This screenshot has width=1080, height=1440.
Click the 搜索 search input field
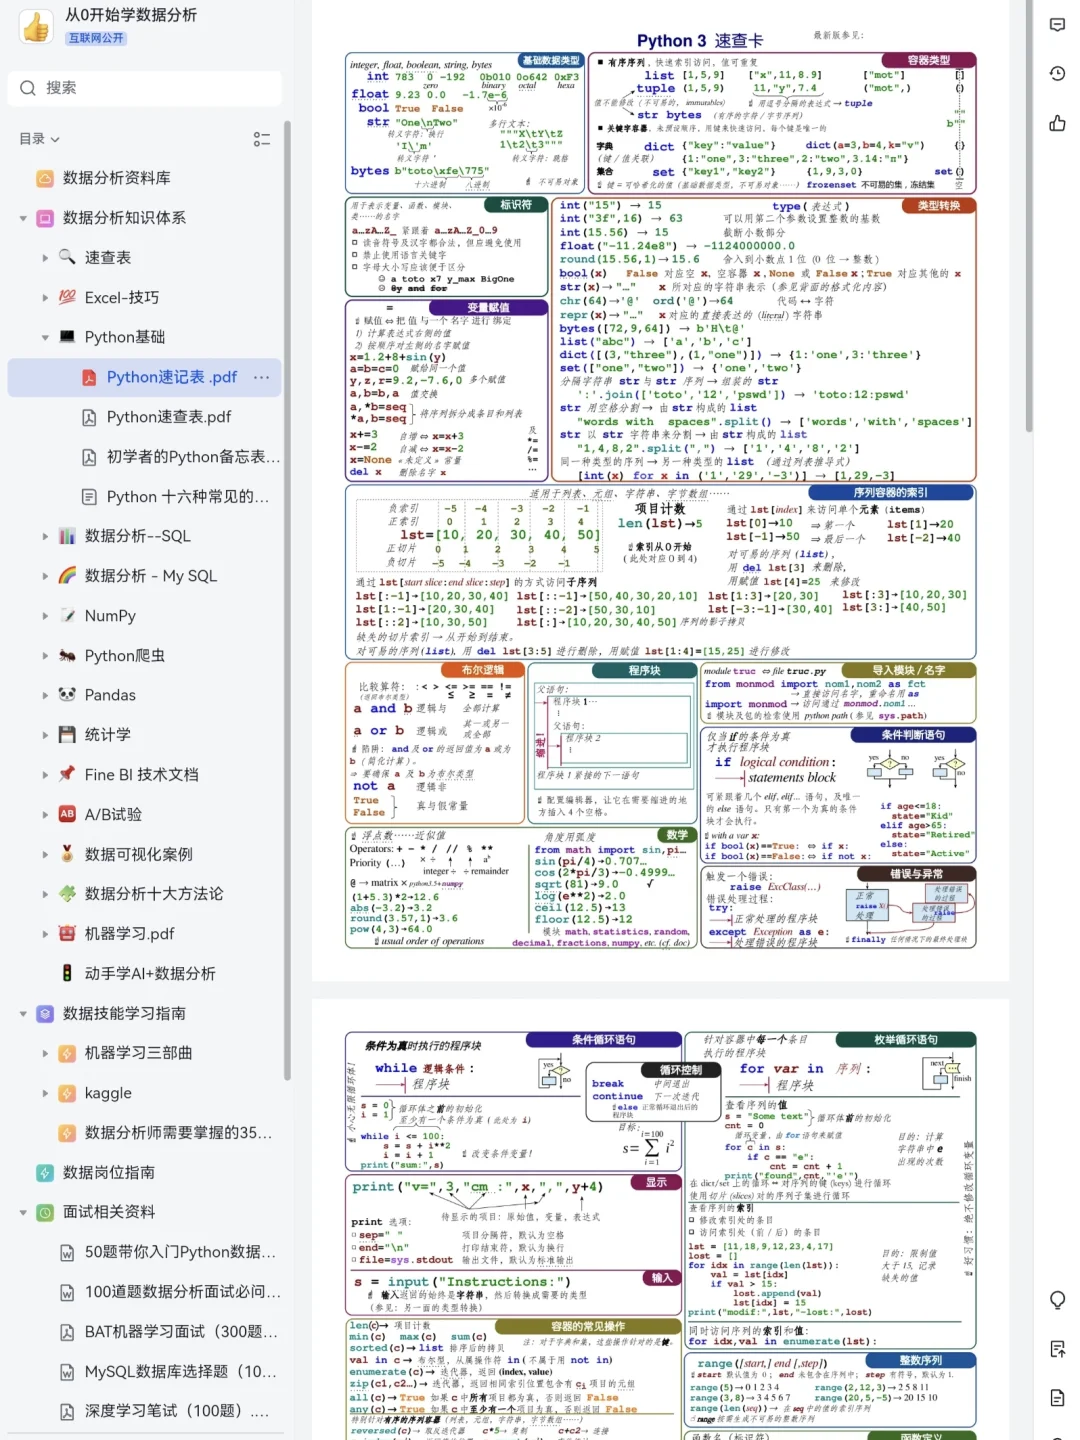(145, 88)
